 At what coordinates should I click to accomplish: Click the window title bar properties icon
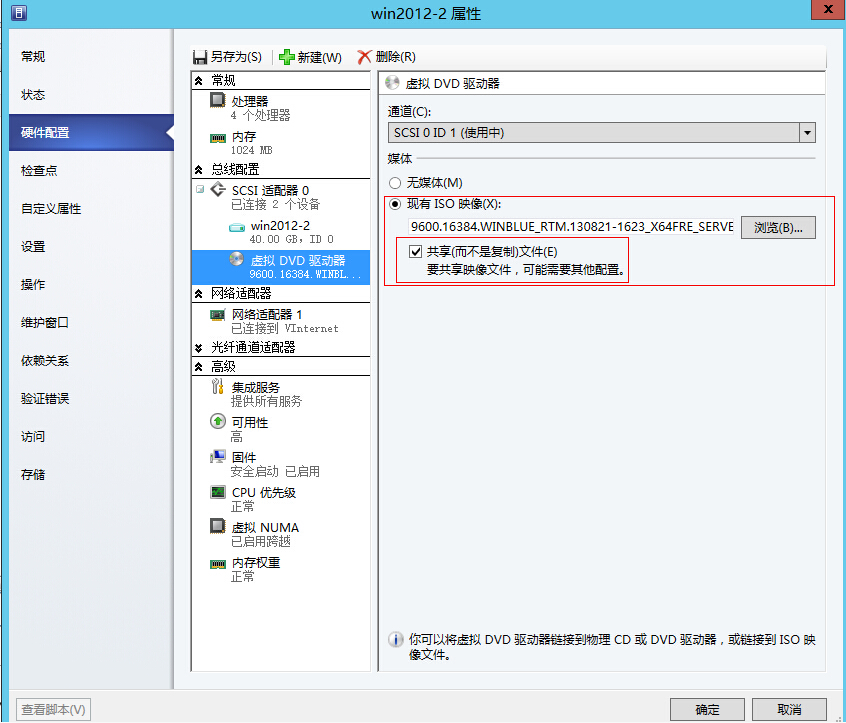[19, 13]
